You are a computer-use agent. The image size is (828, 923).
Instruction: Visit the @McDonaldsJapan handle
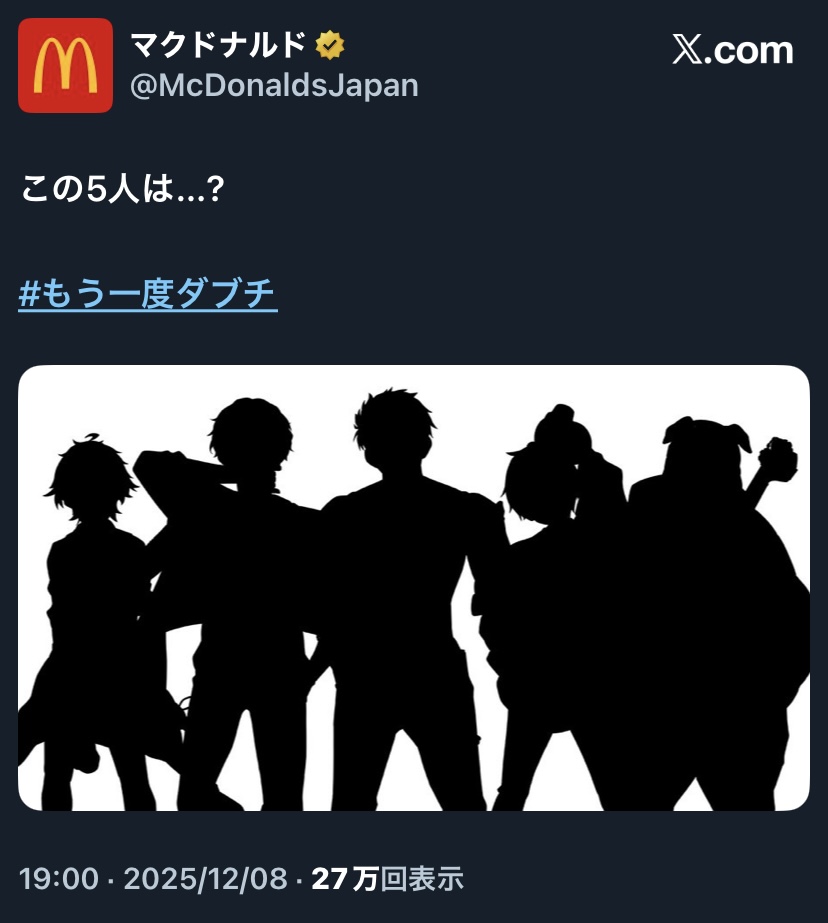point(274,85)
